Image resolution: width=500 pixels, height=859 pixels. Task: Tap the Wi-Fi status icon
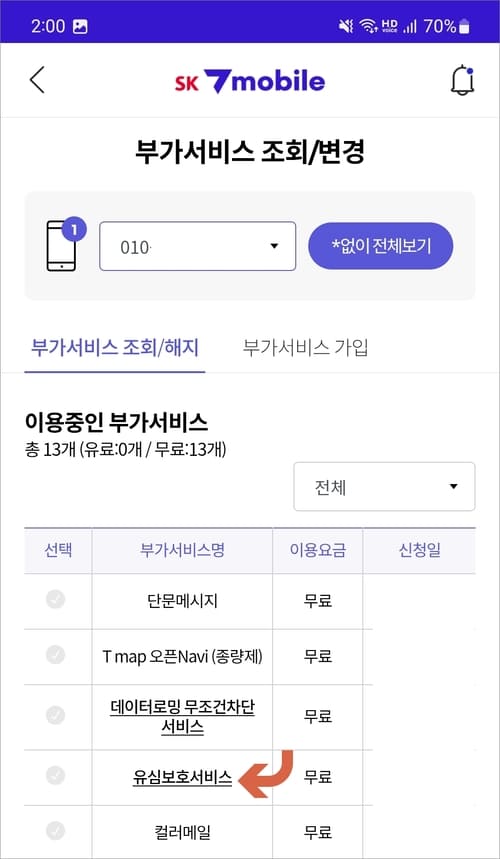tap(369, 26)
